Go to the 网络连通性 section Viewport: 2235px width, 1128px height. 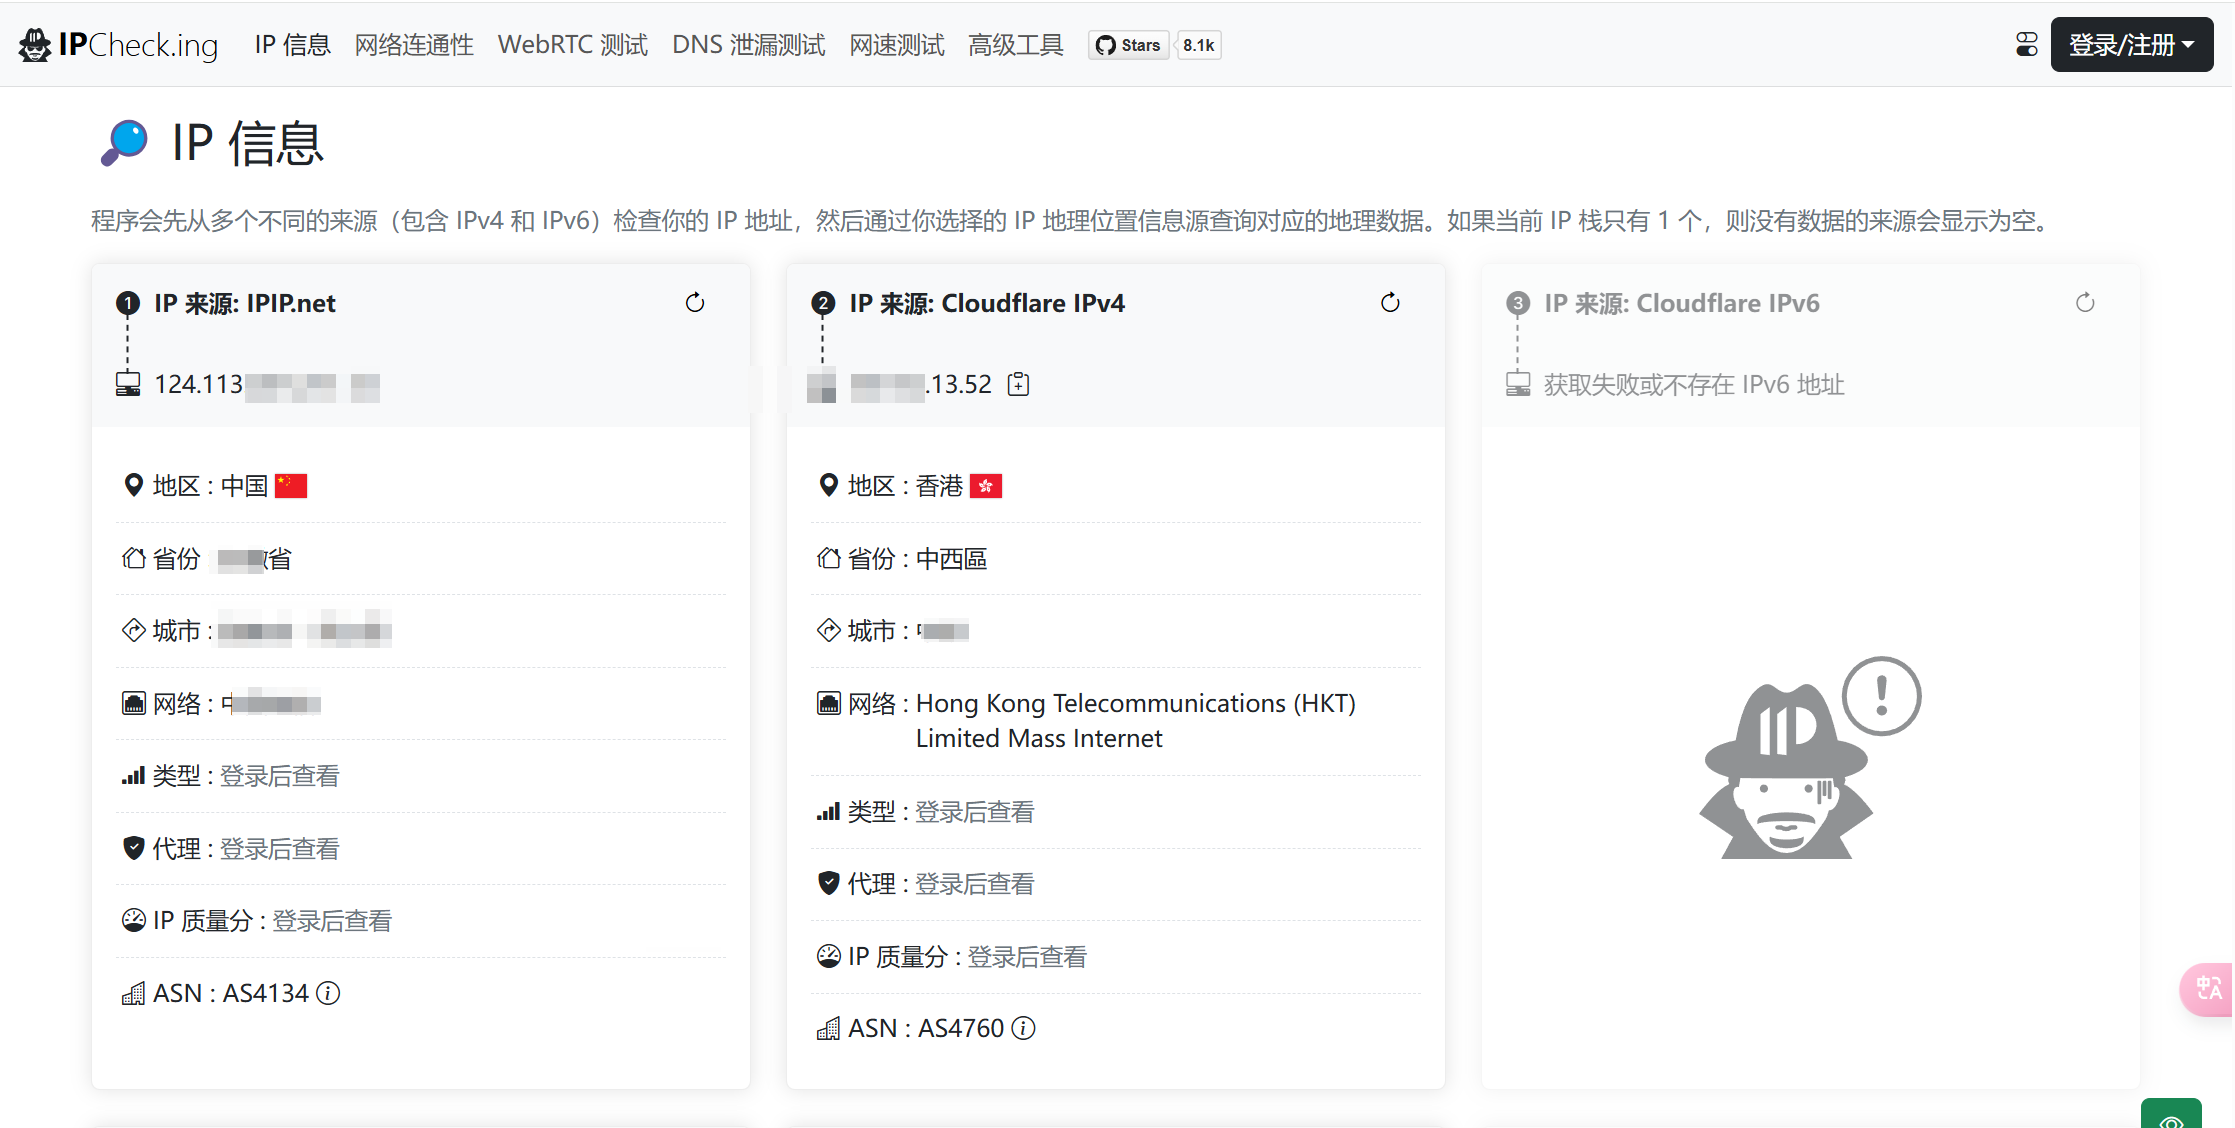point(414,45)
